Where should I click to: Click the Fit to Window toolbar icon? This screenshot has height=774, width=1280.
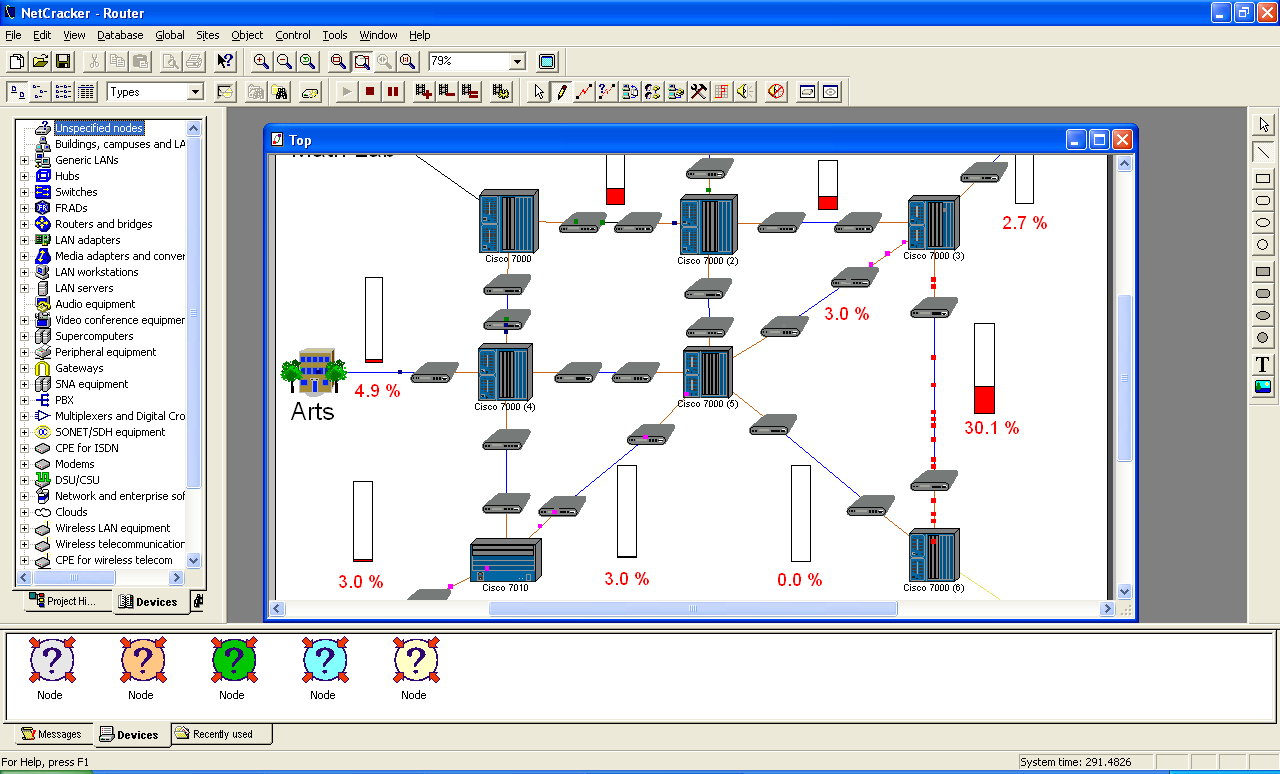pos(361,61)
